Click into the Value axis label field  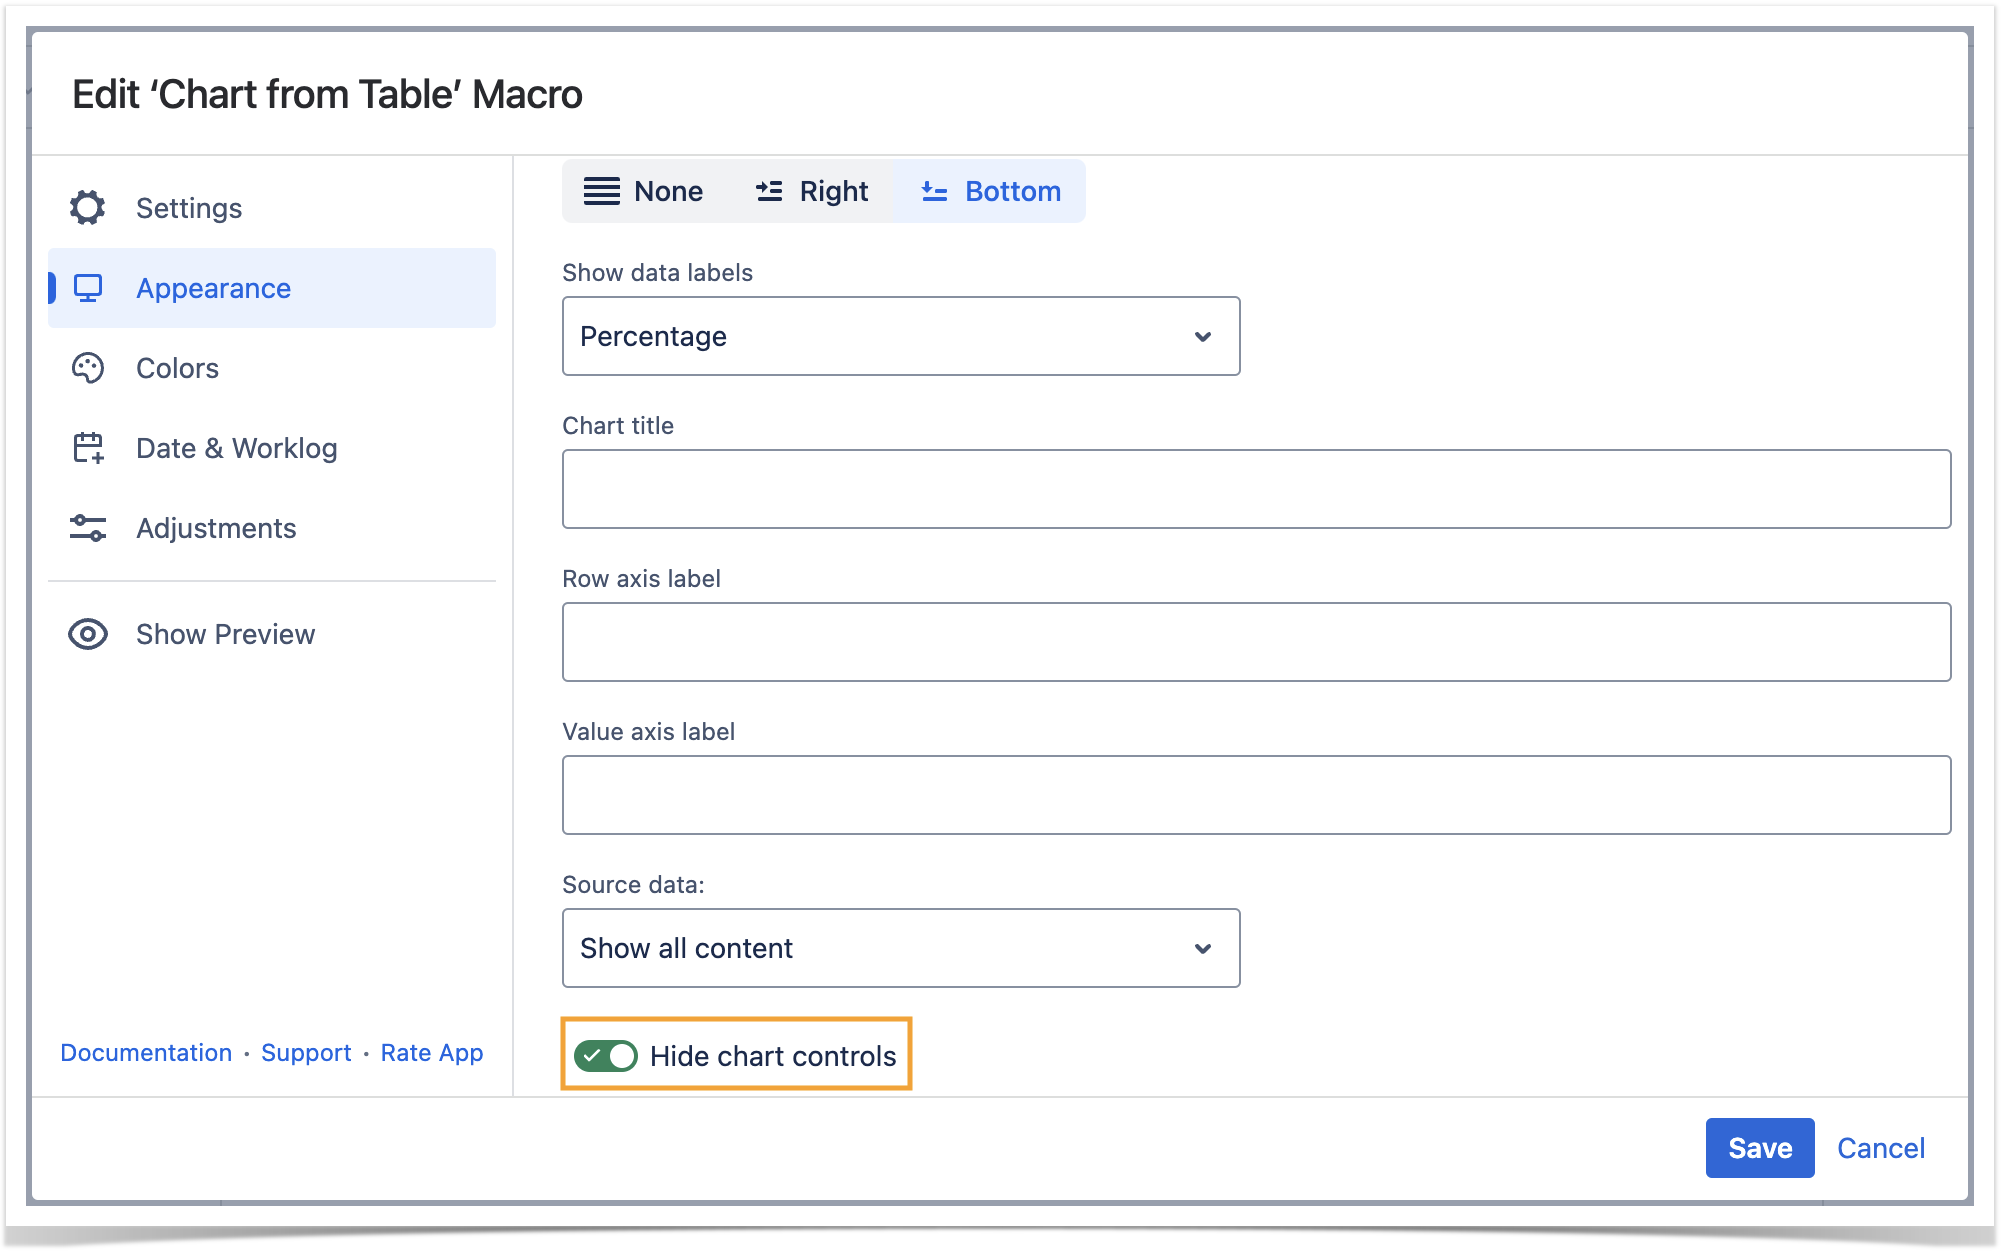click(1256, 795)
